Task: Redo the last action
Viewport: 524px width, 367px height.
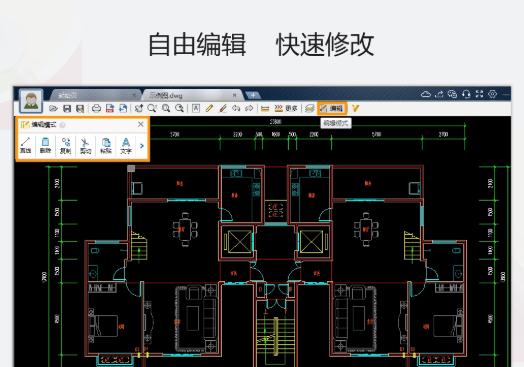Action: (249, 108)
